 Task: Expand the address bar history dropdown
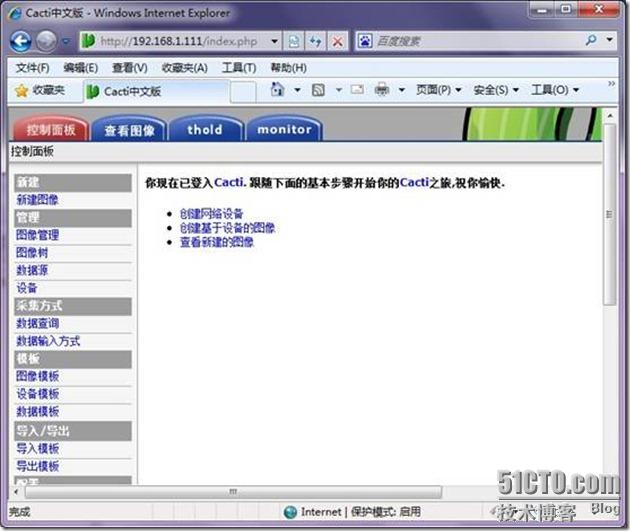point(274,41)
